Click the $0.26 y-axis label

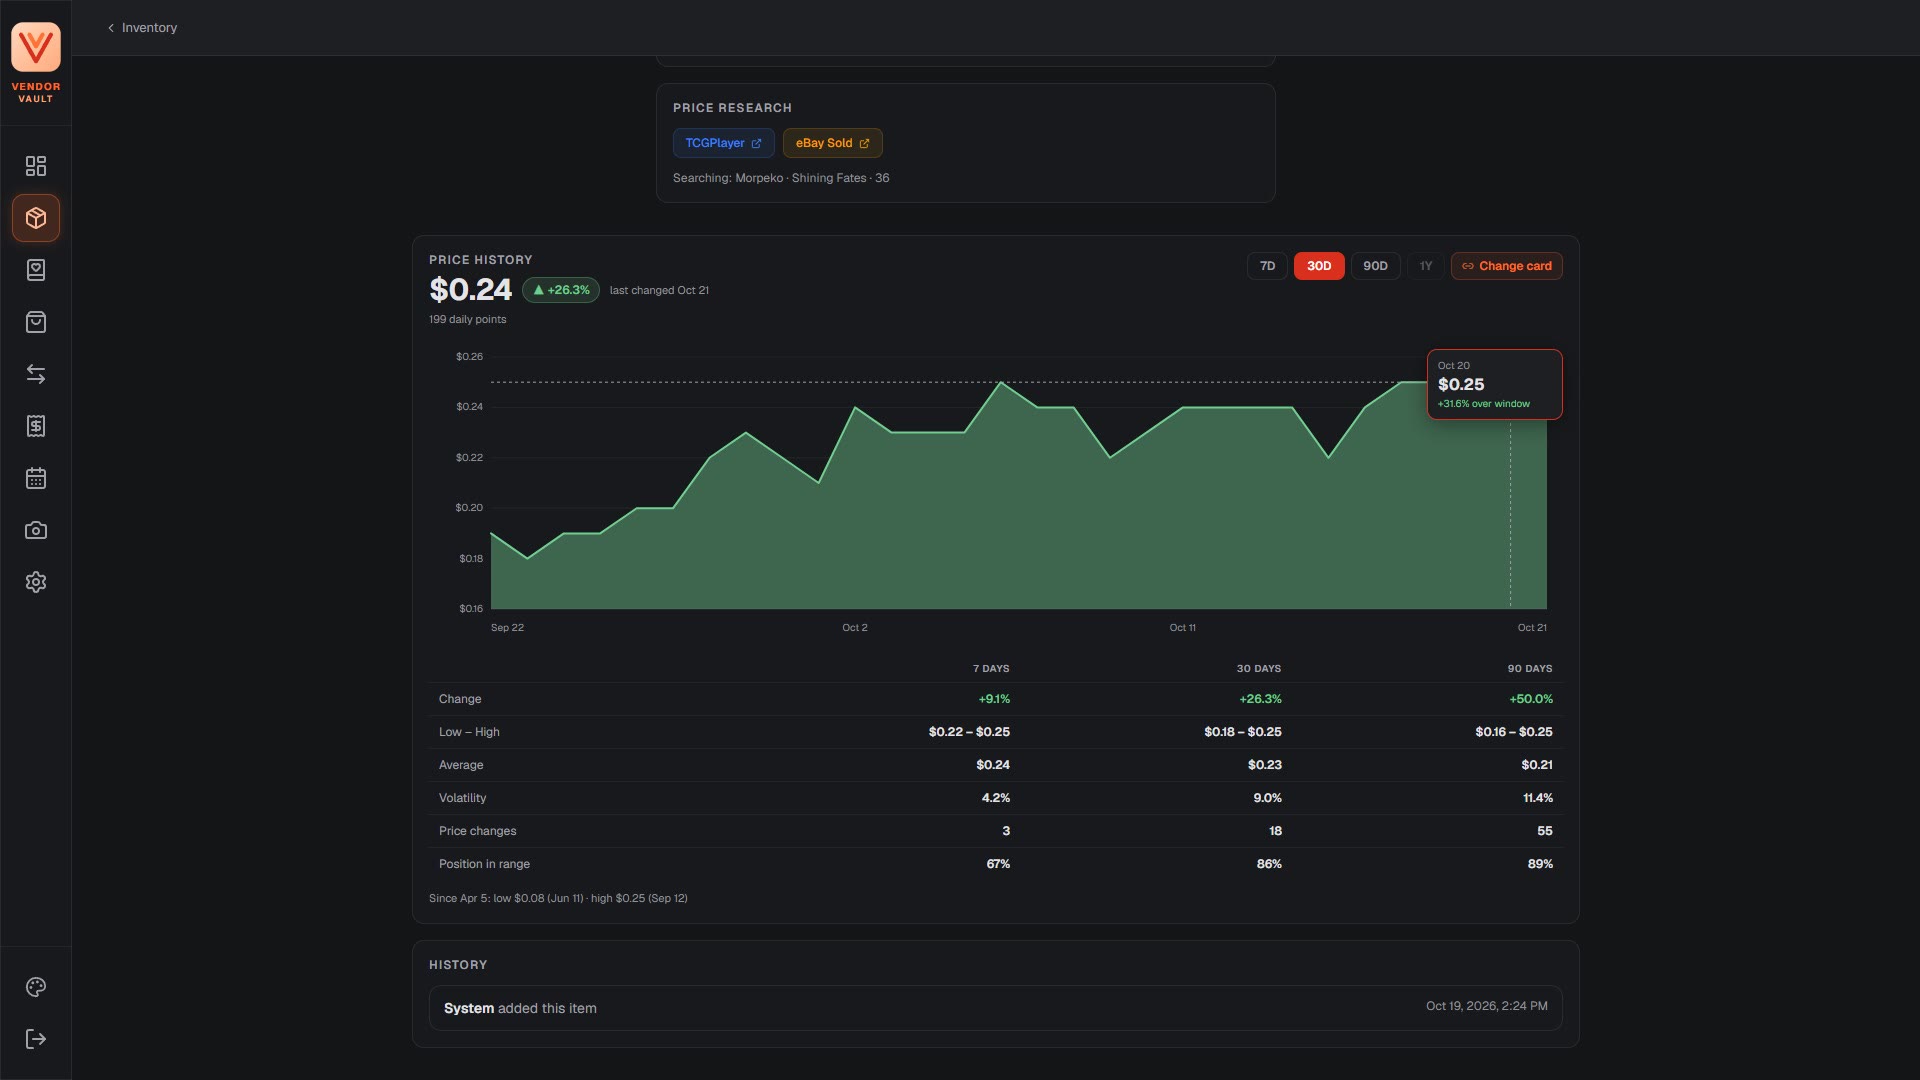point(469,357)
